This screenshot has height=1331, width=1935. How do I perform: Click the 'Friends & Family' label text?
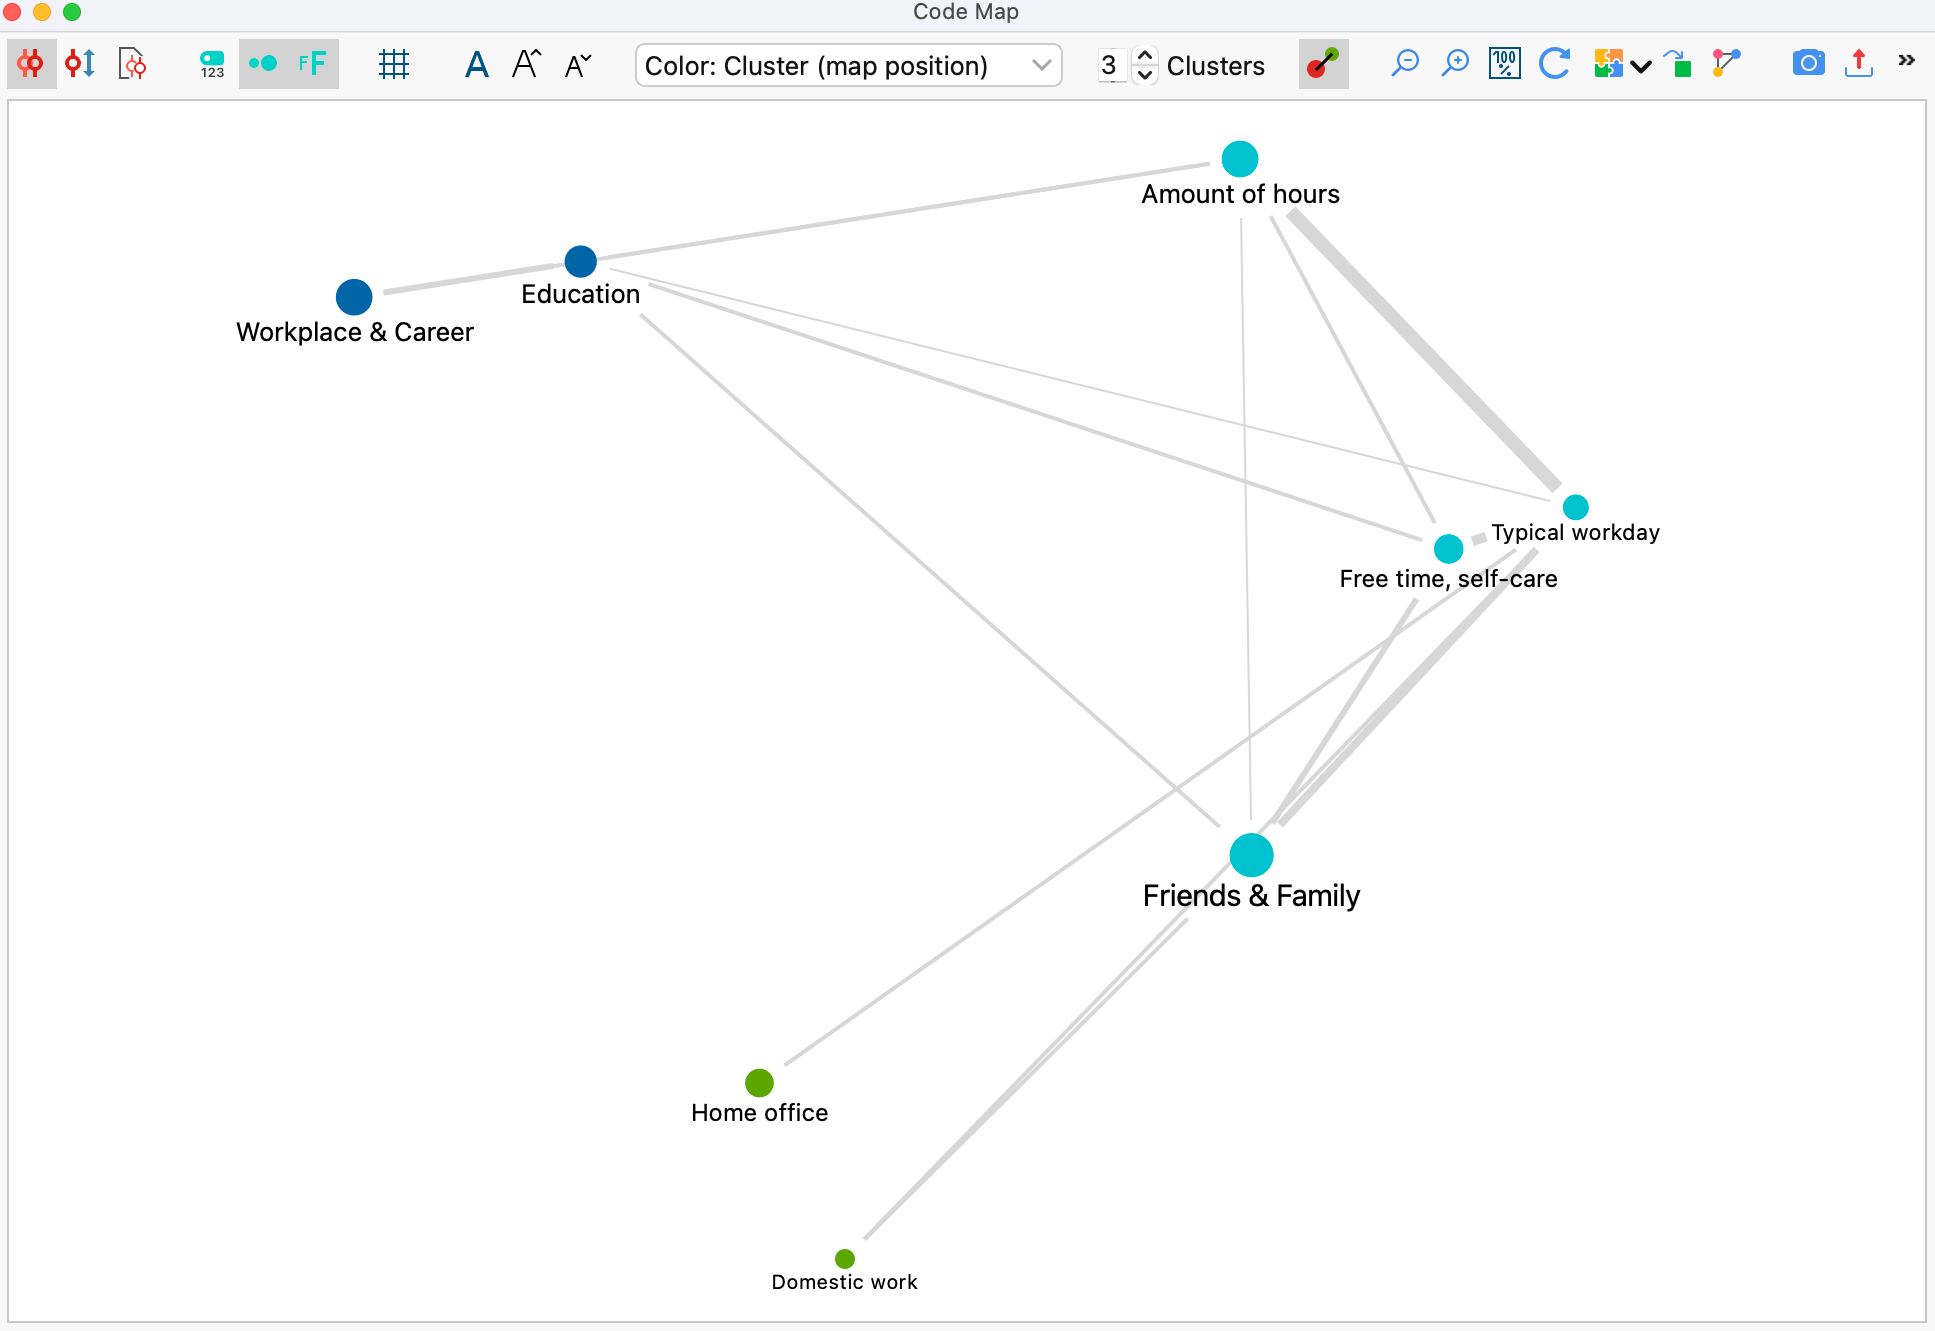1252,896
